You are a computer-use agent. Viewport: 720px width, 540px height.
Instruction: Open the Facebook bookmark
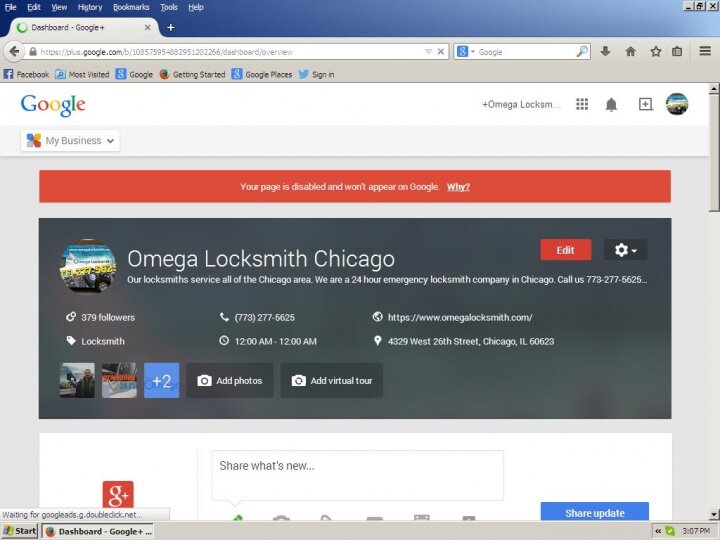(26, 74)
